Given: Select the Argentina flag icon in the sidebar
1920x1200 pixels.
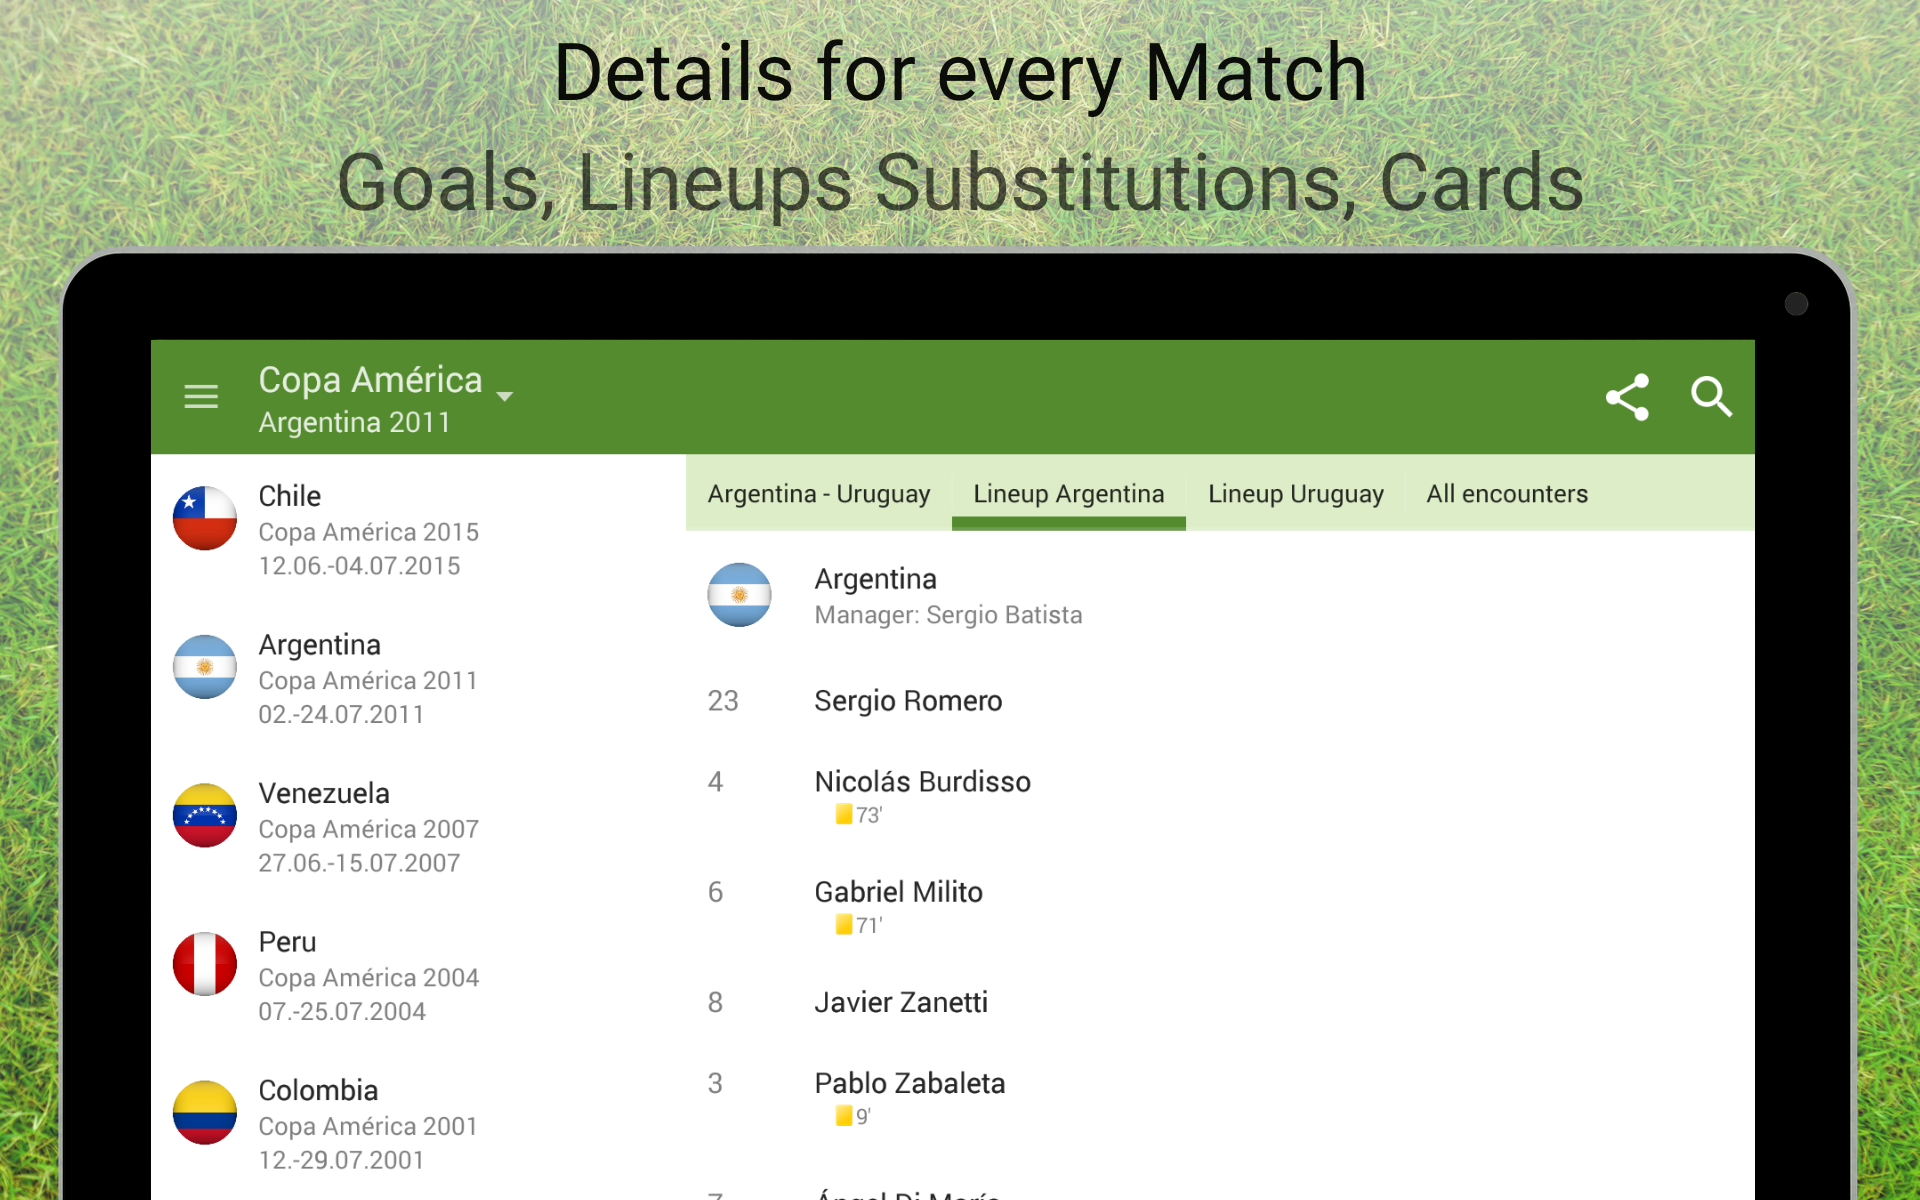Looking at the screenshot, I should pyautogui.click(x=204, y=667).
